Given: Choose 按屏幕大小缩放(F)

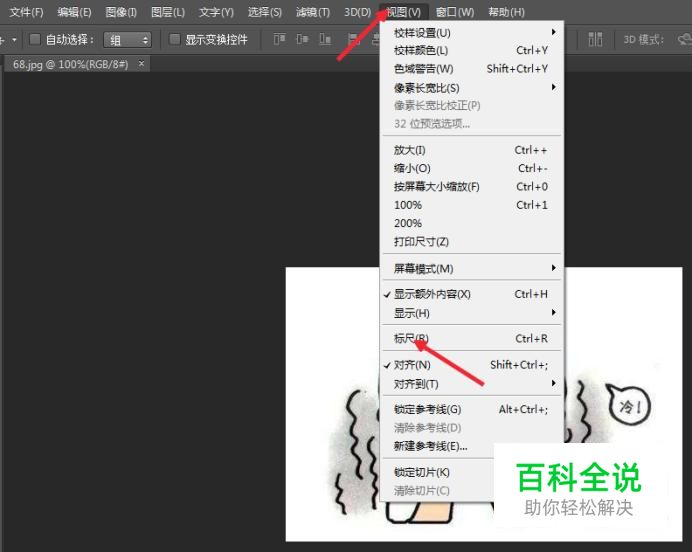Looking at the screenshot, I should (x=471, y=187).
